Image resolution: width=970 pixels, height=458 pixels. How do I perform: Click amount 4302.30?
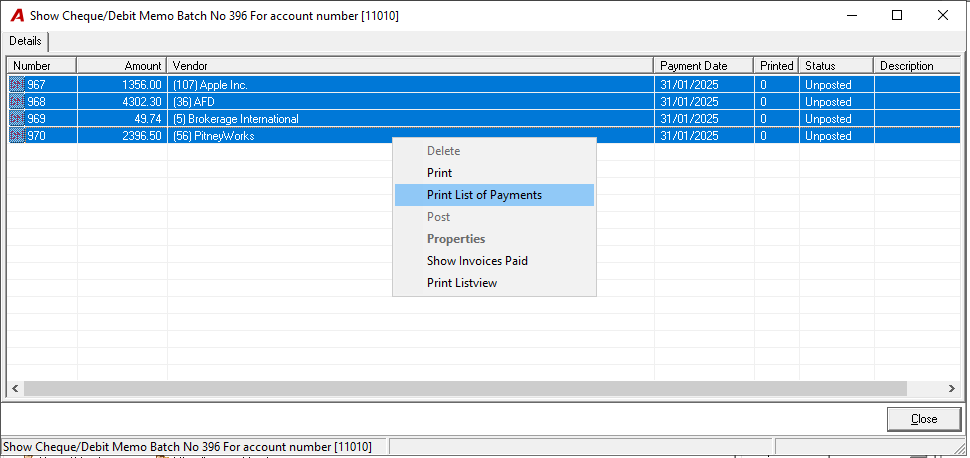pos(142,102)
